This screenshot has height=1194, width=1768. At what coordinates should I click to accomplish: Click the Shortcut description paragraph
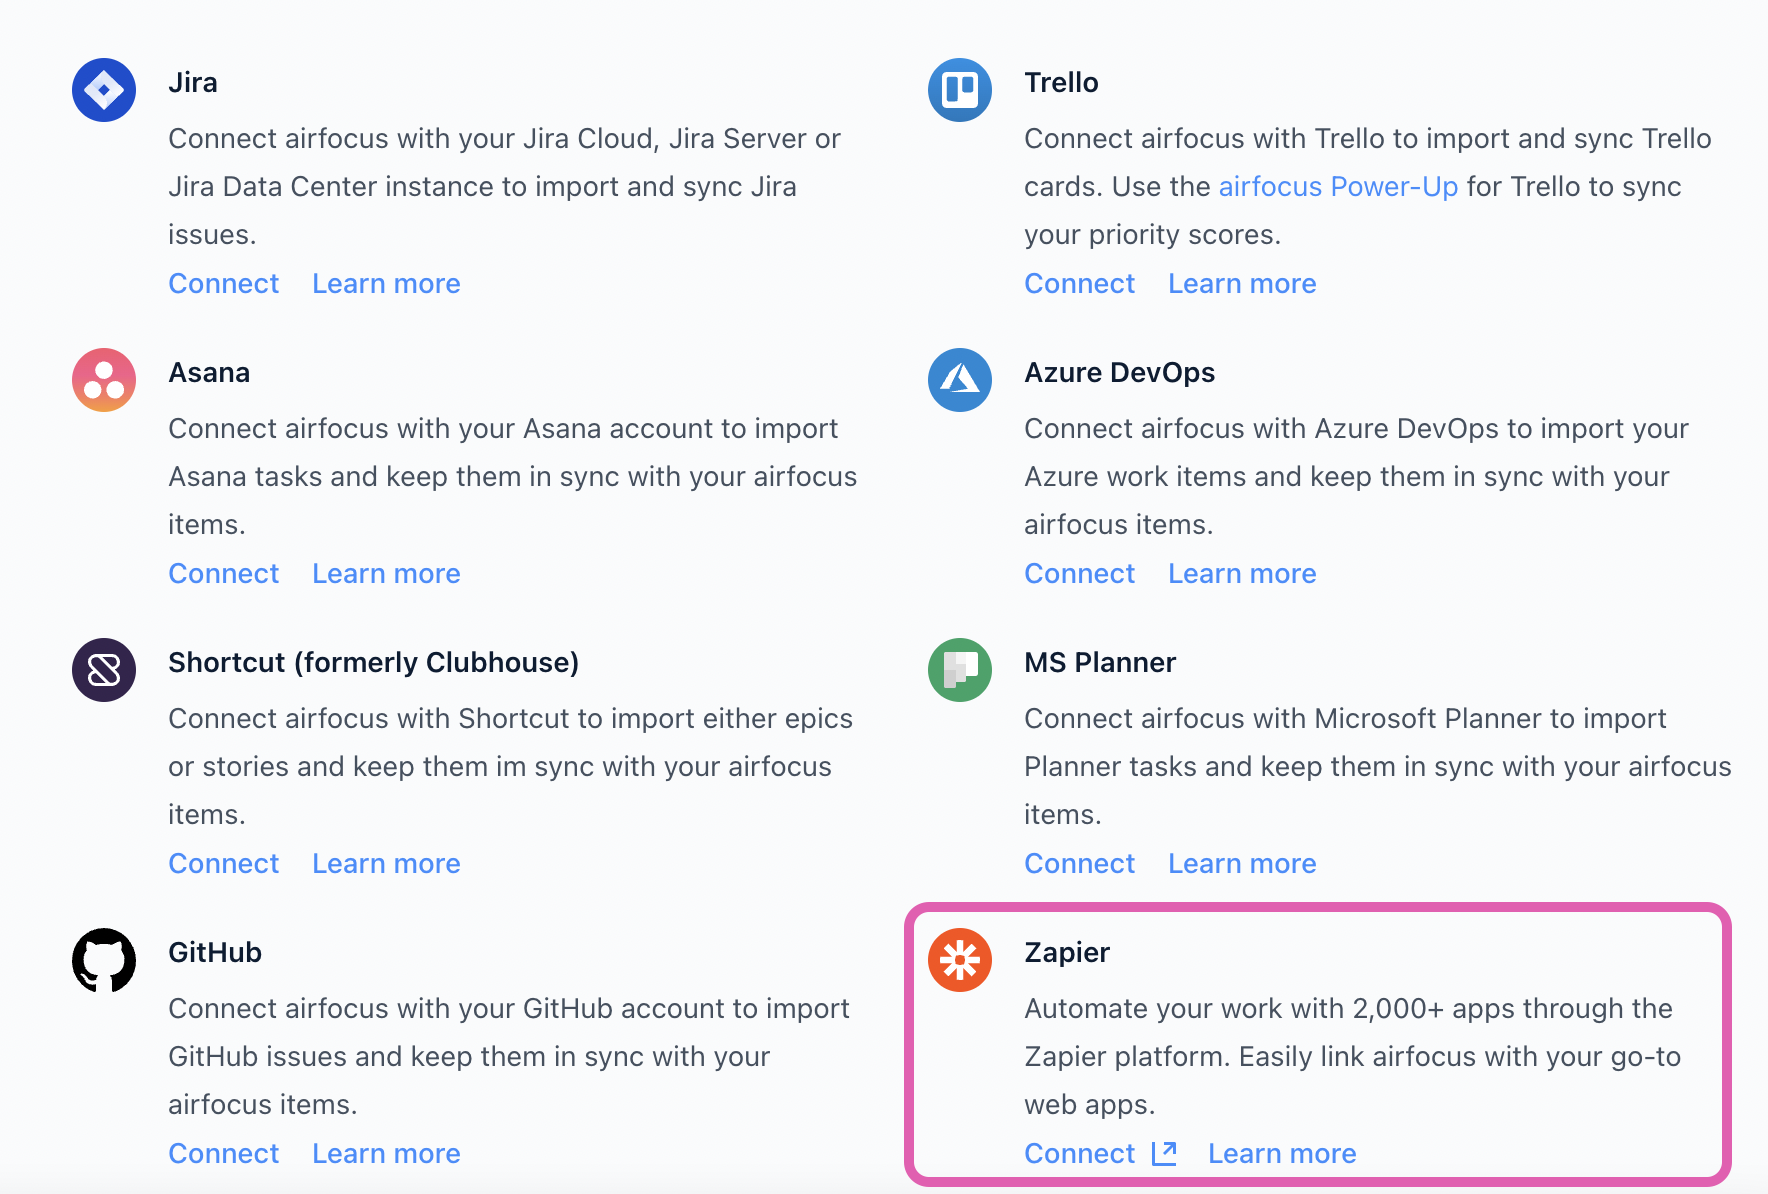point(511,767)
